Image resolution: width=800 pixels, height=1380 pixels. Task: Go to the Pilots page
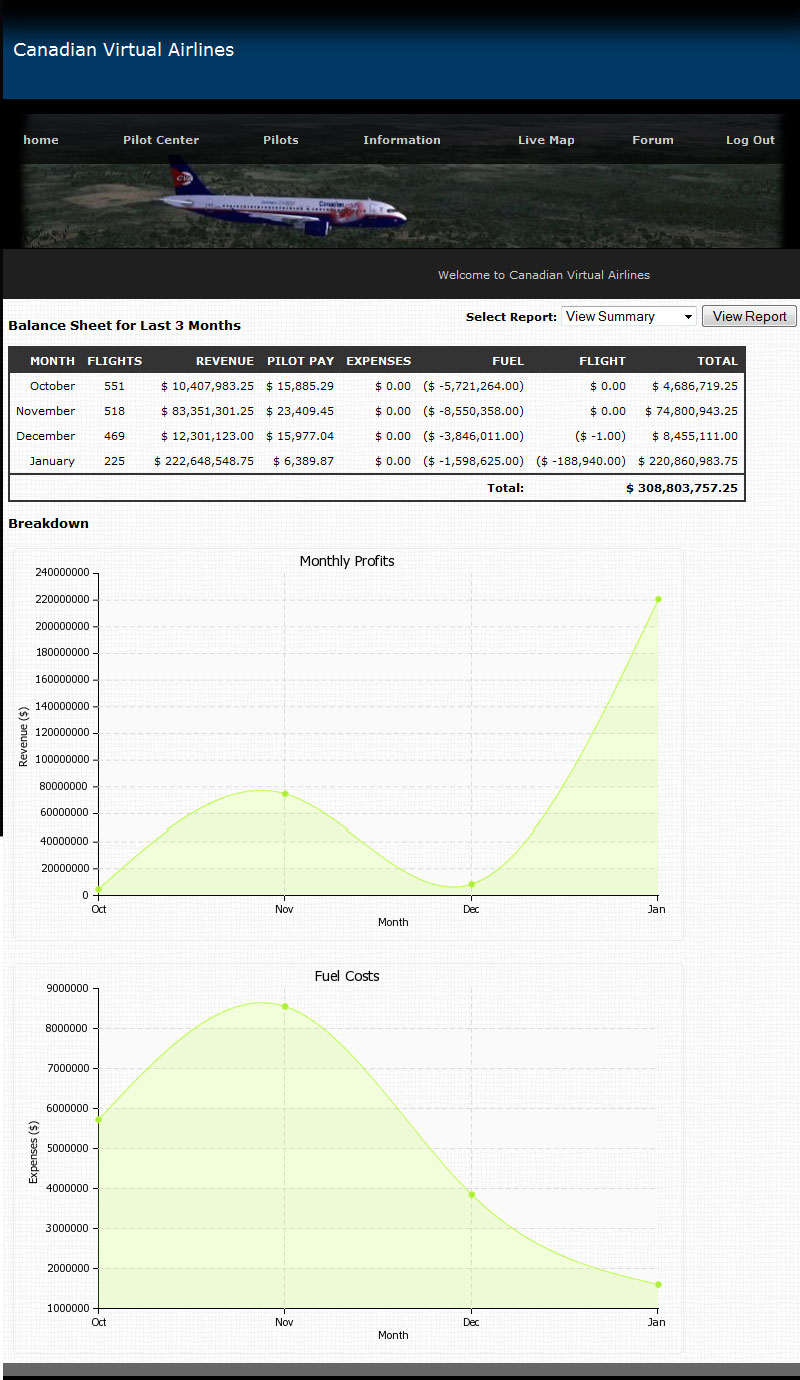pyautogui.click(x=281, y=140)
